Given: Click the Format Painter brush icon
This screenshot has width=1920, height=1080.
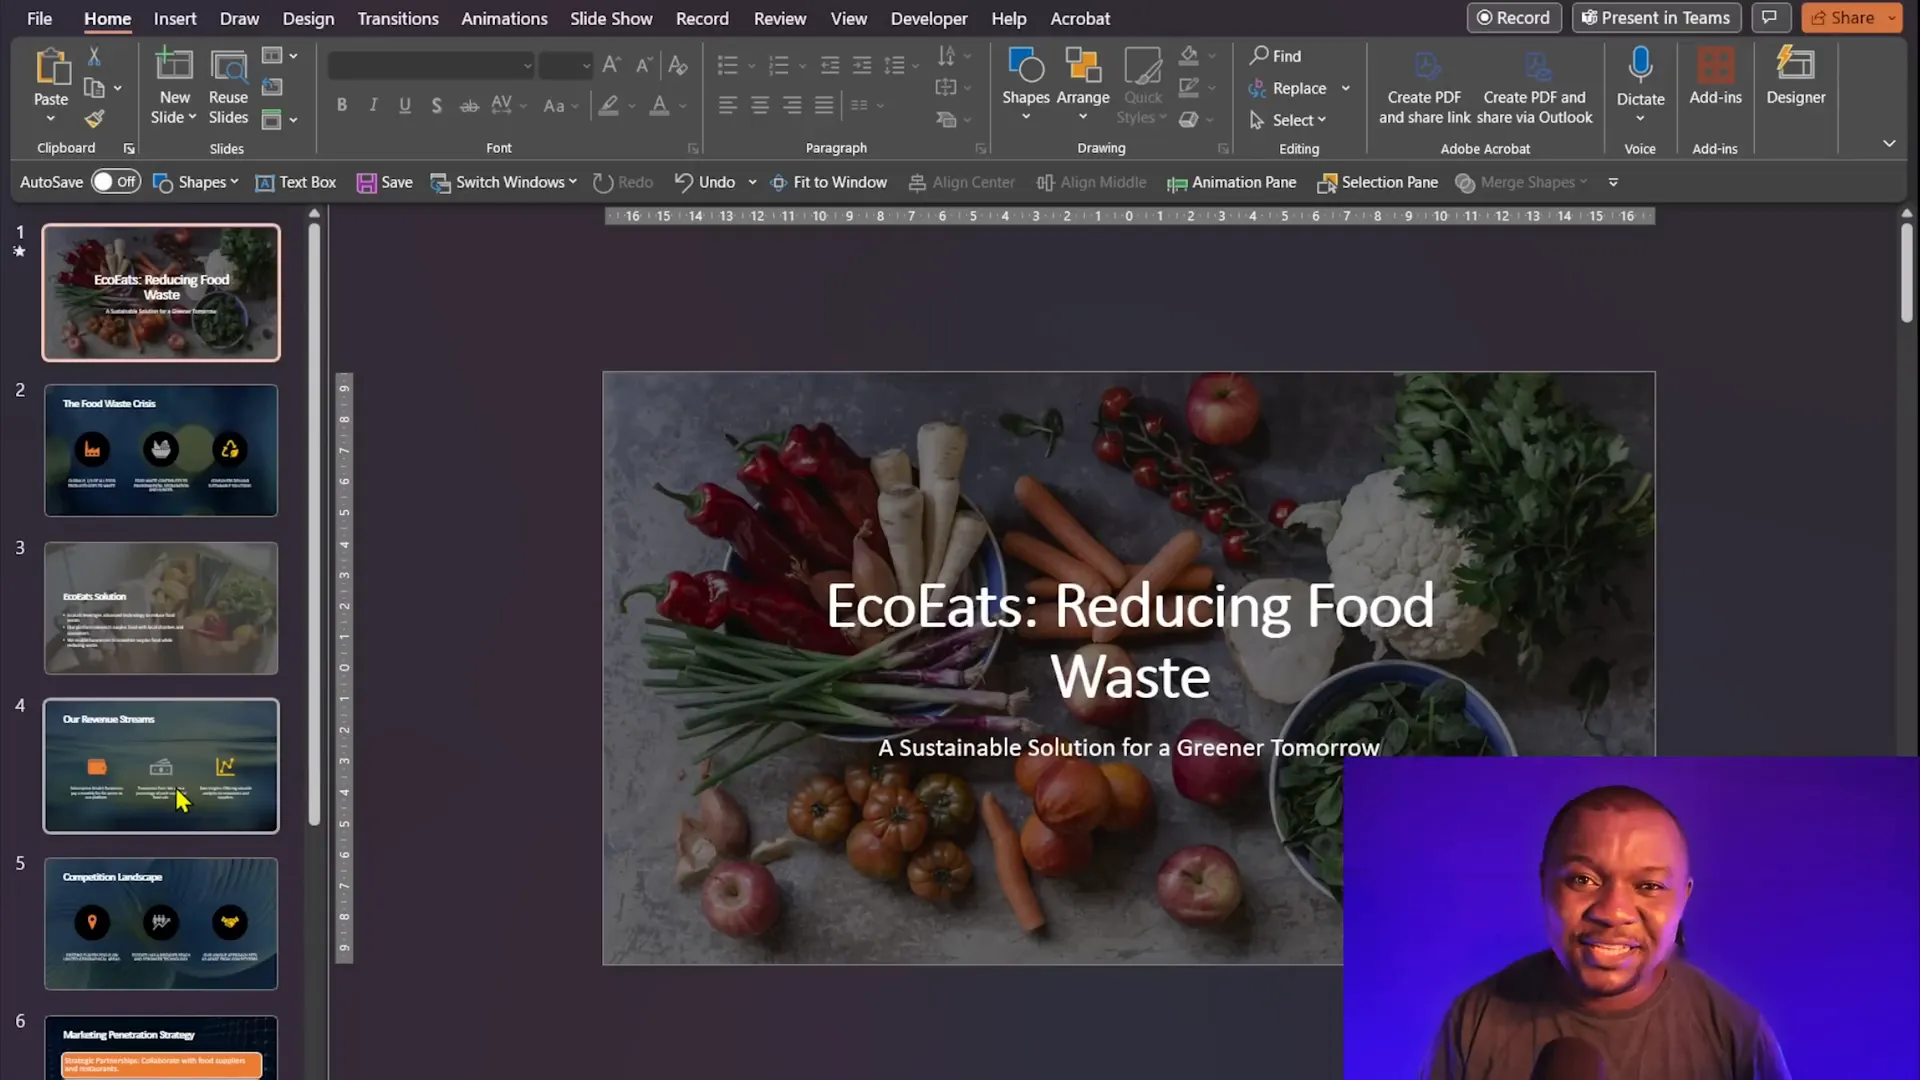Looking at the screenshot, I should [x=94, y=119].
